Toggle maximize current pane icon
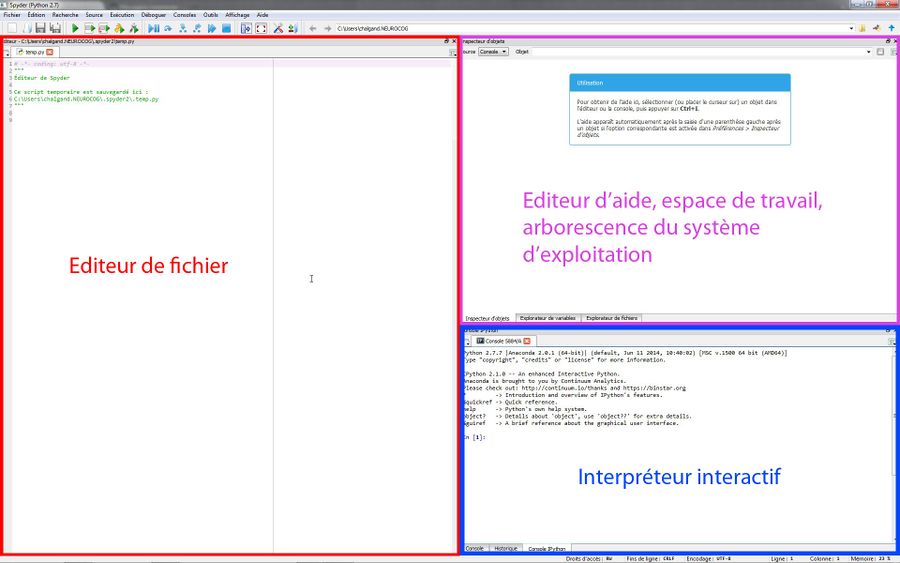This screenshot has height=563, width=900. pos(246,29)
